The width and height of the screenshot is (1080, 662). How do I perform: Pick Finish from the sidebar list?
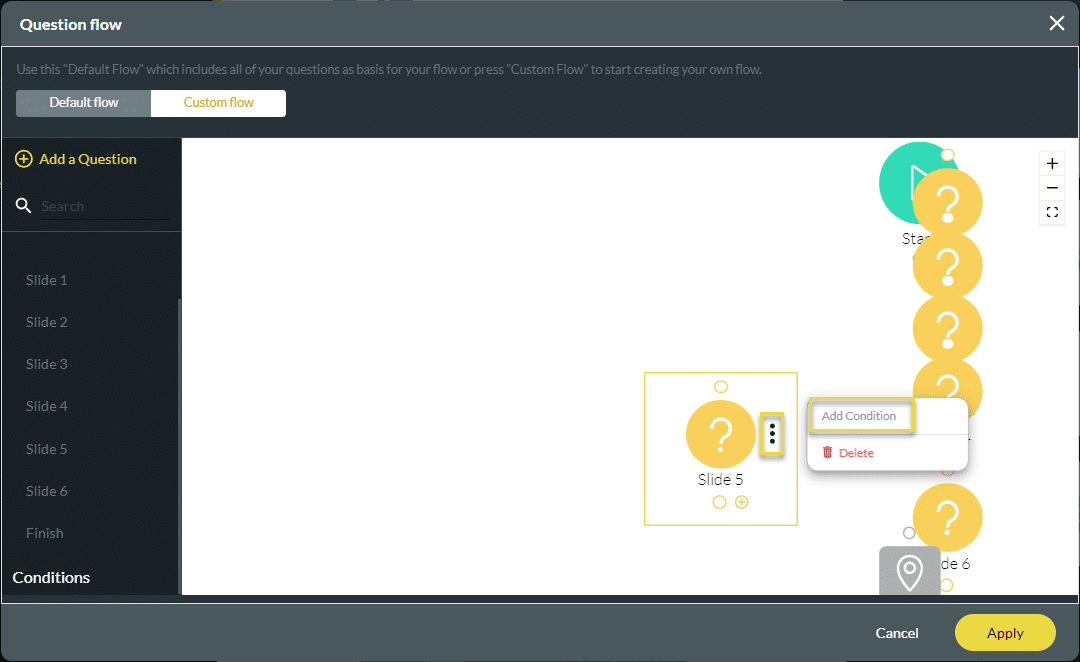pos(45,533)
